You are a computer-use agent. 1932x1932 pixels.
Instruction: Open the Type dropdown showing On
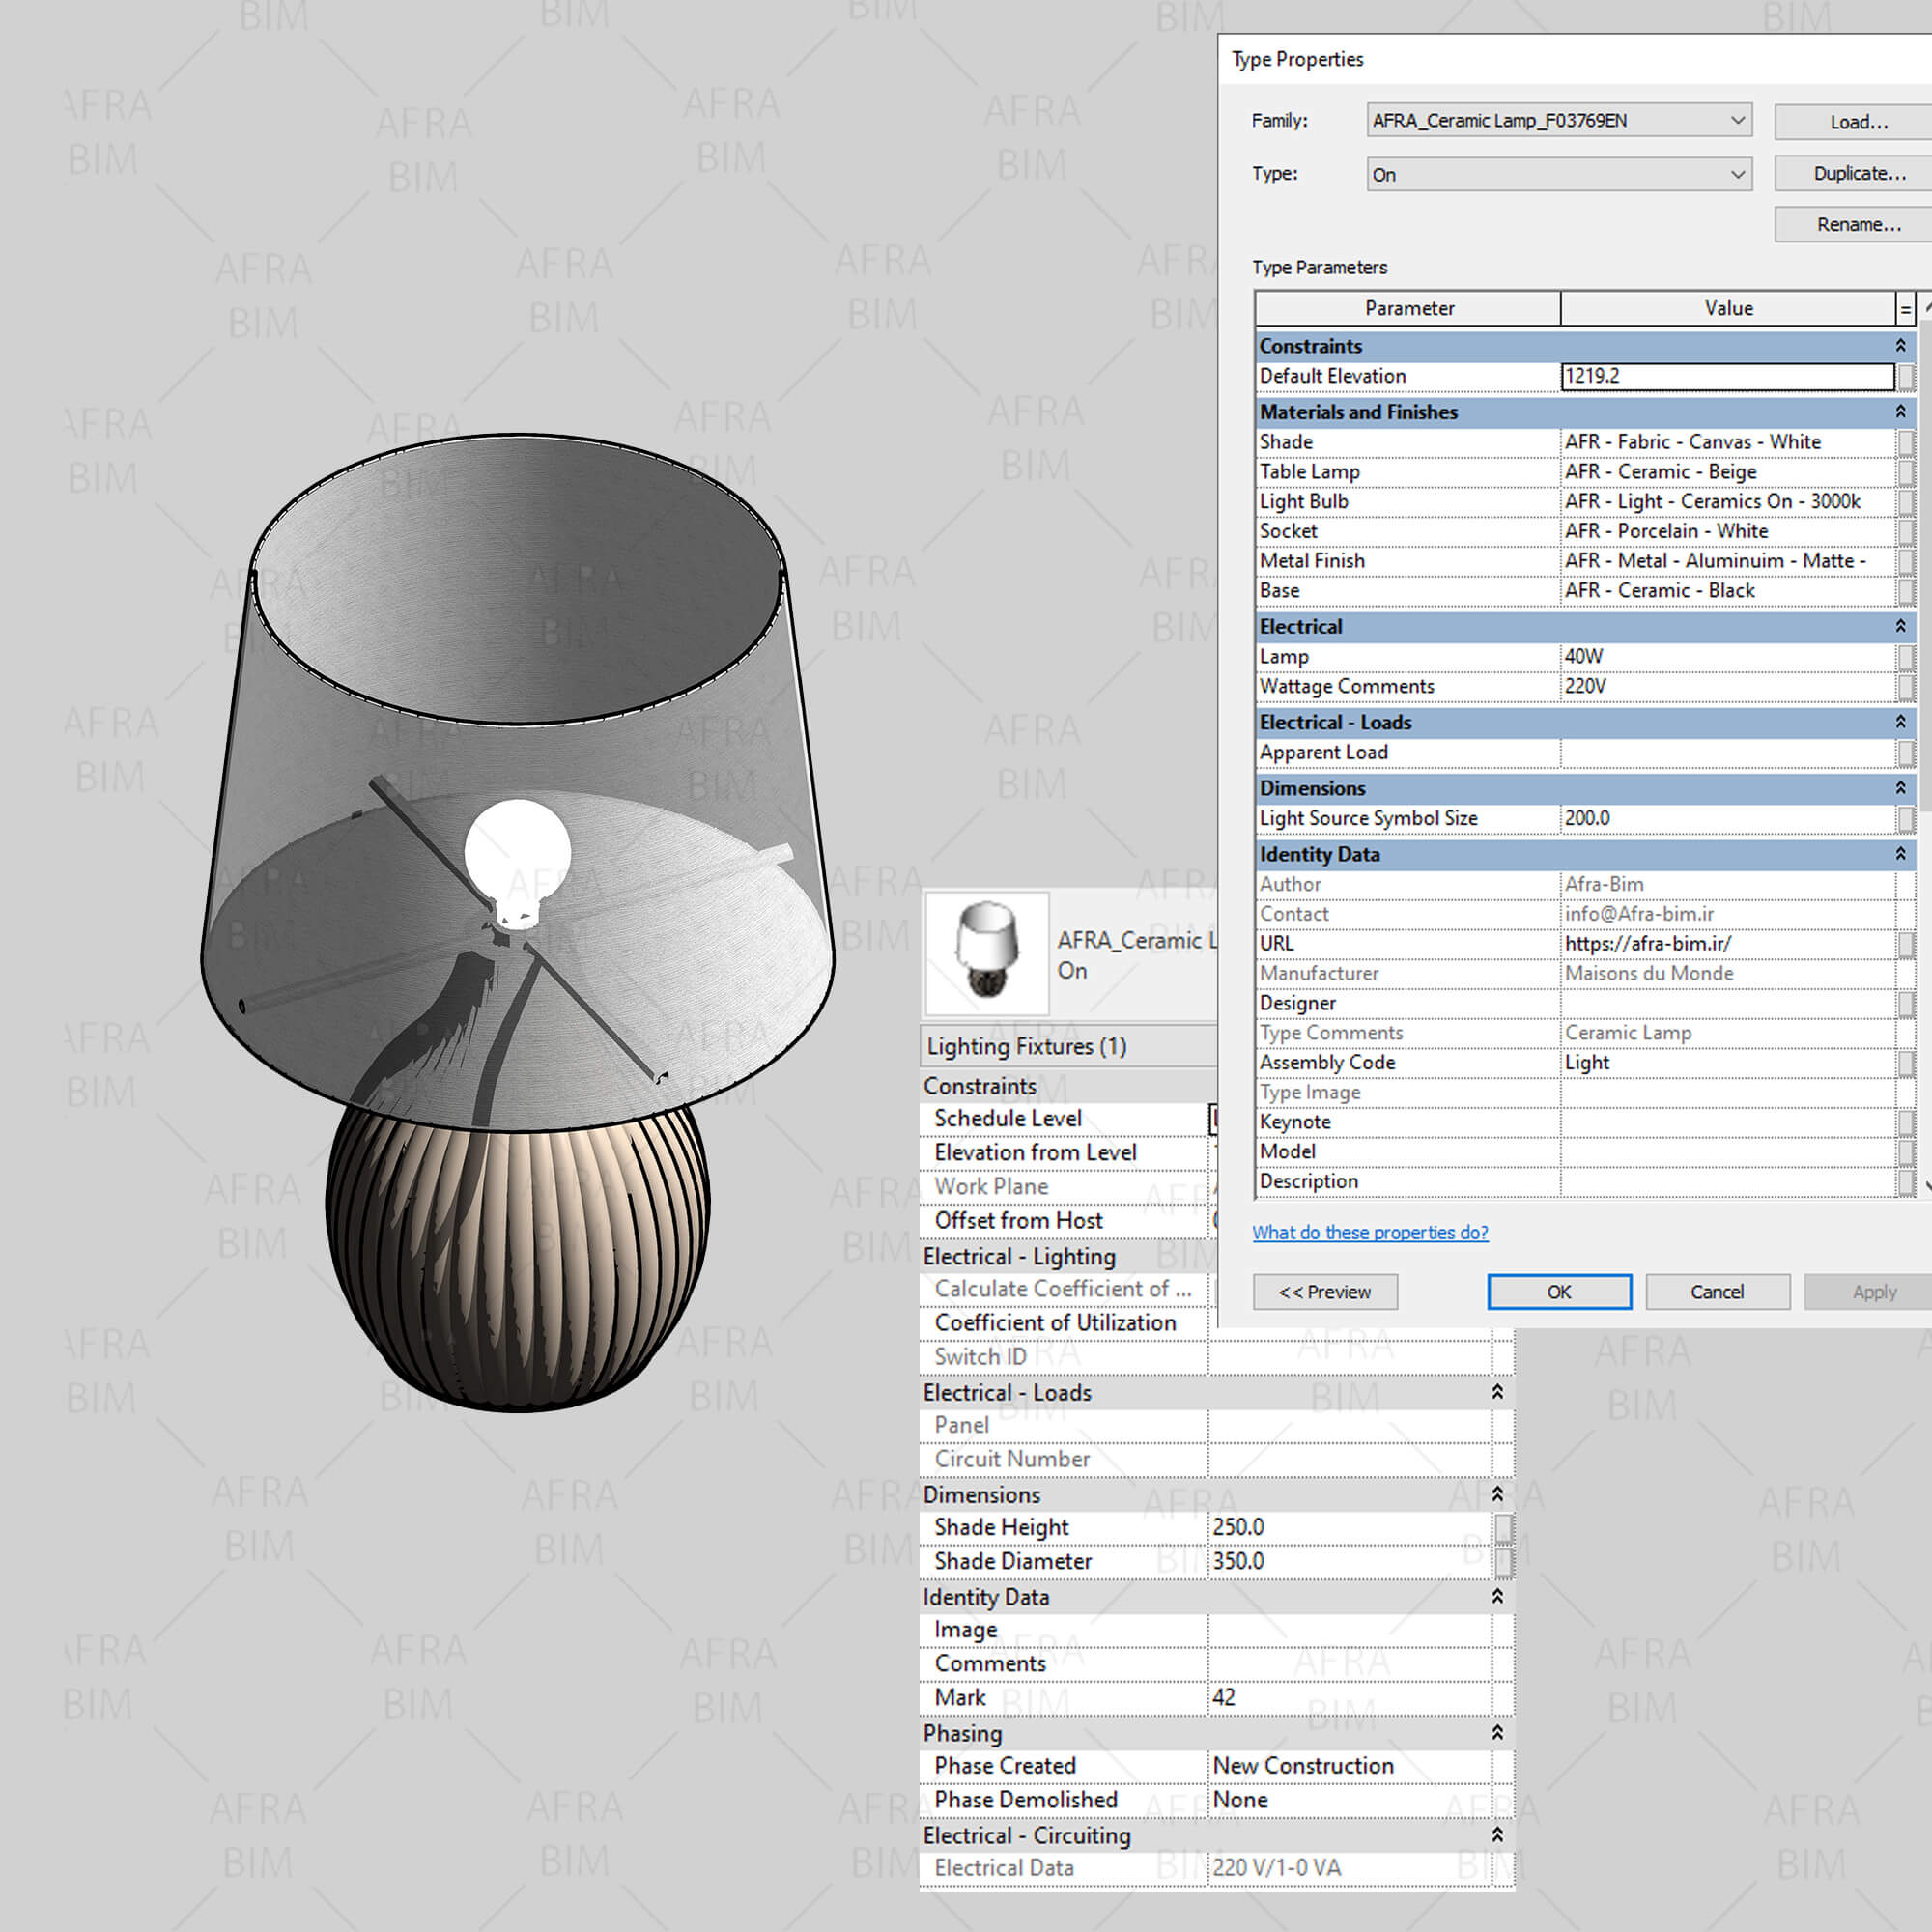tap(1738, 174)
